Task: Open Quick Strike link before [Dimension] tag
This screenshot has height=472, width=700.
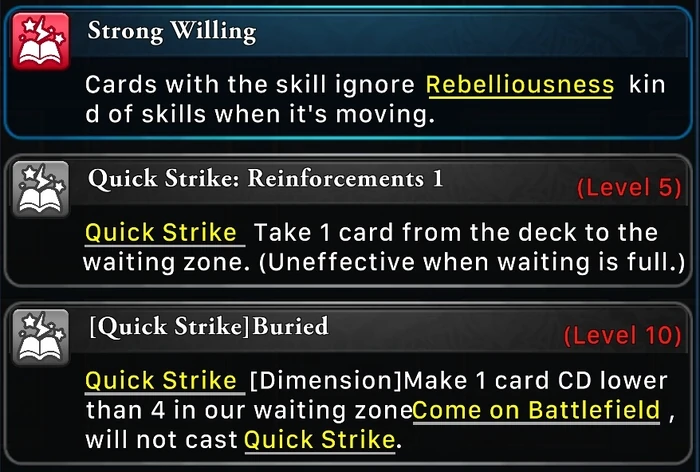Action: tap(162, 381)
